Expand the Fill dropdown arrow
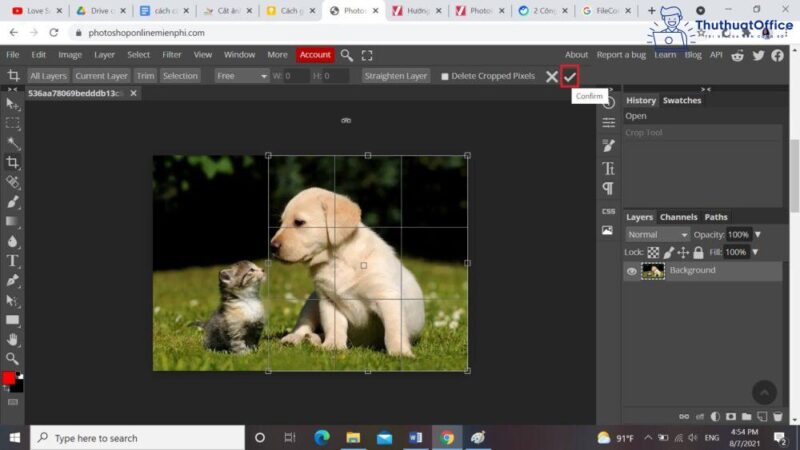Screen dimensions: 800x450 pyautogui.click(x=755, y=252)
